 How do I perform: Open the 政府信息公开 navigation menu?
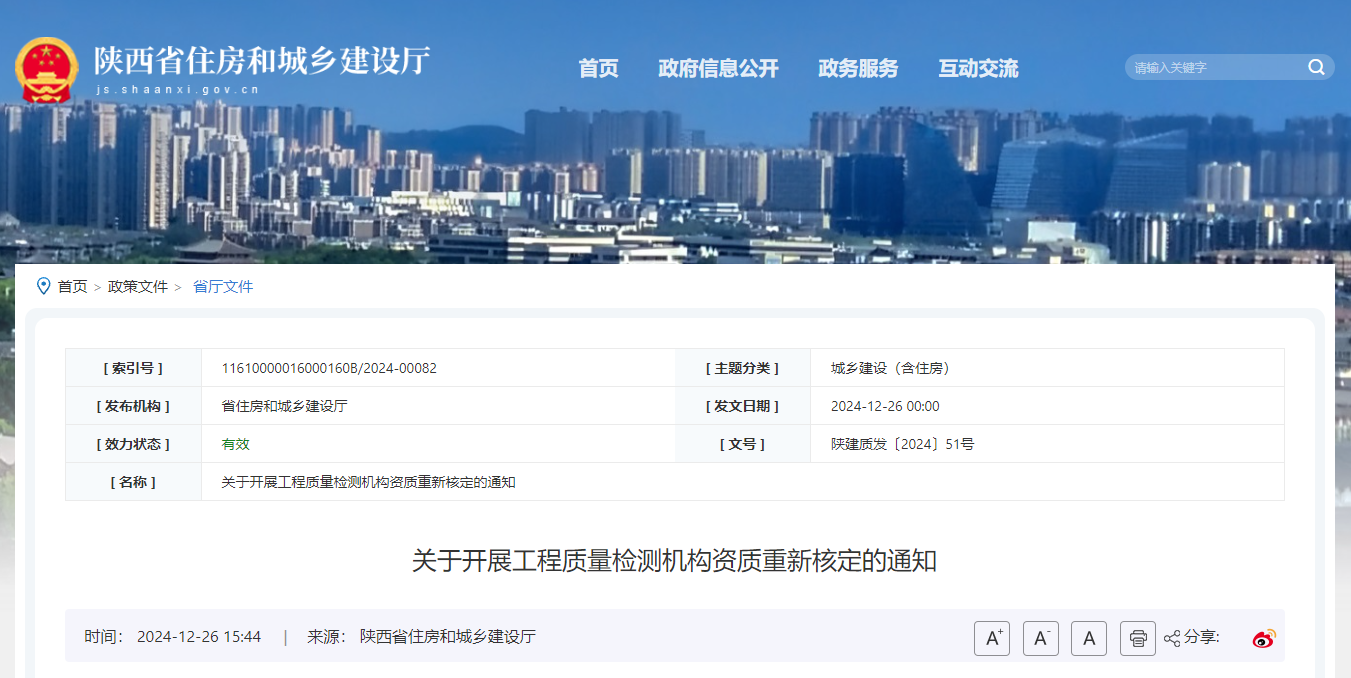(719, 68)
